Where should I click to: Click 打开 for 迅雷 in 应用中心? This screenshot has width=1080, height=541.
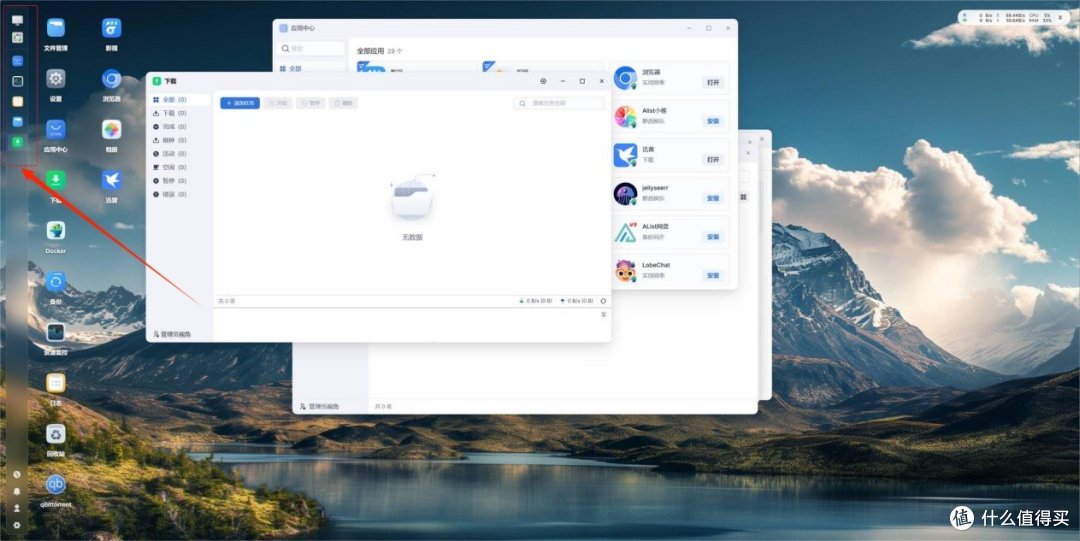point(713,160)
